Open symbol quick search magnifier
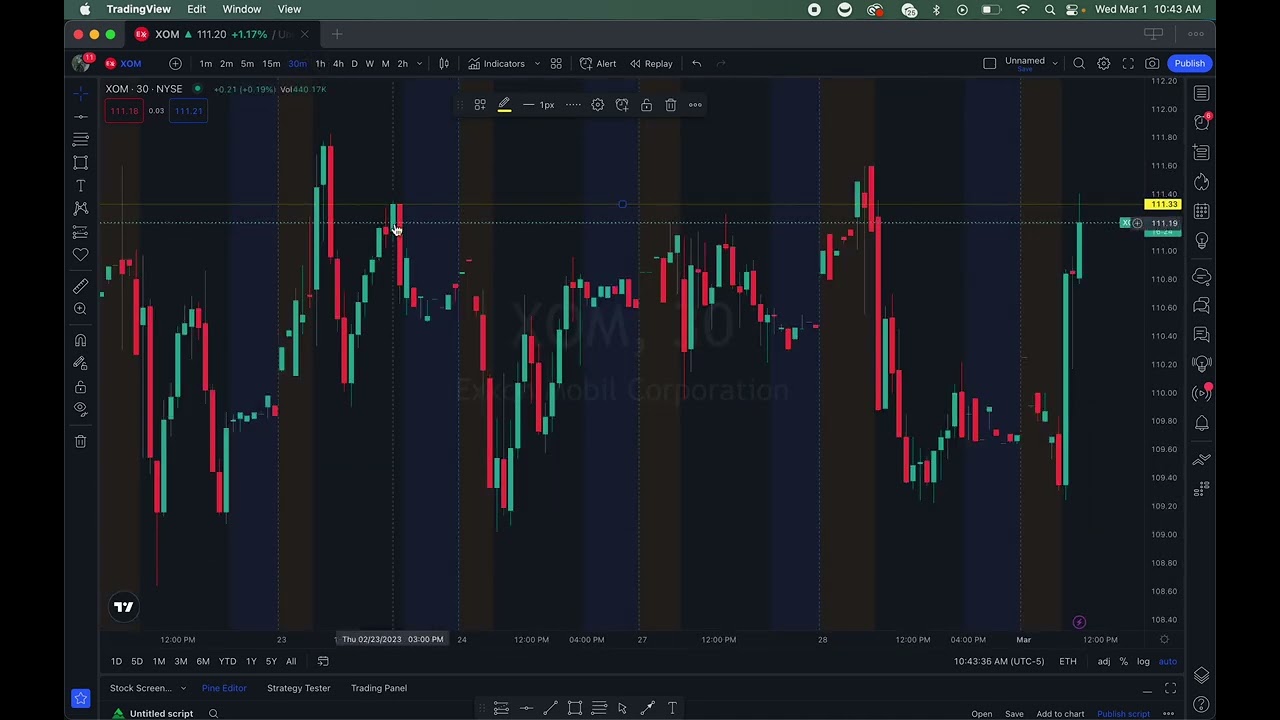1280x720 pixels. pos(1079,64)
